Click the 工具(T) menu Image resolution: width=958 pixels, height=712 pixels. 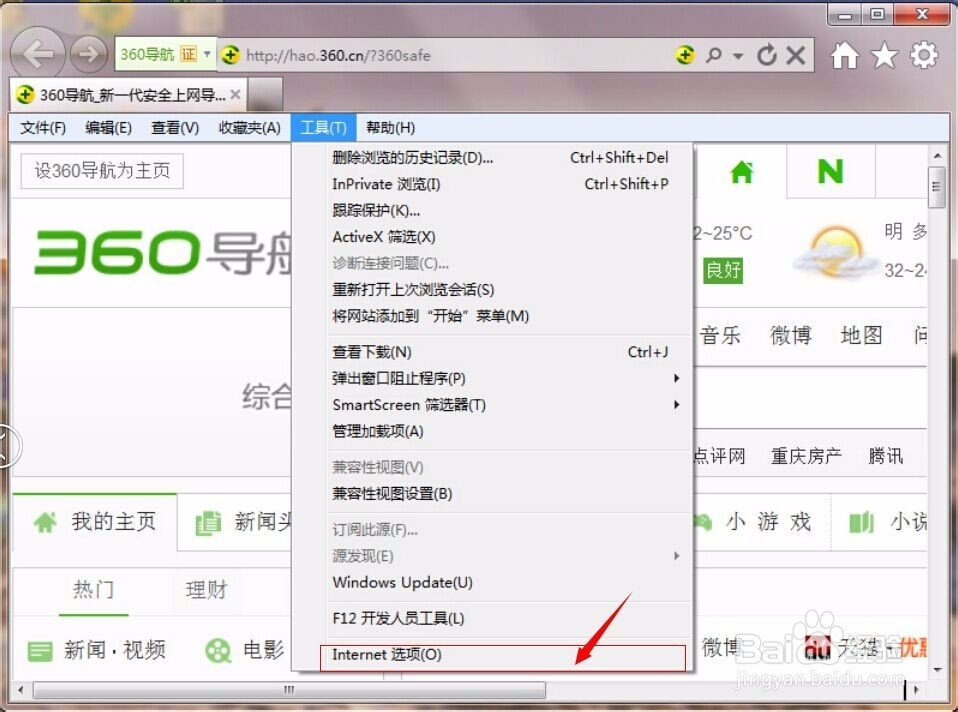[x=323, y=128]
